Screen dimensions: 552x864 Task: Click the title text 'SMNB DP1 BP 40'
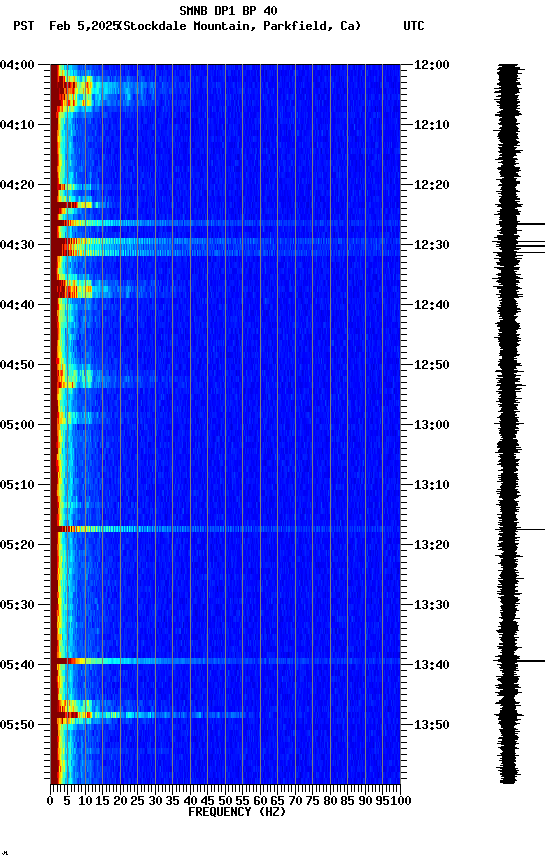228,10
